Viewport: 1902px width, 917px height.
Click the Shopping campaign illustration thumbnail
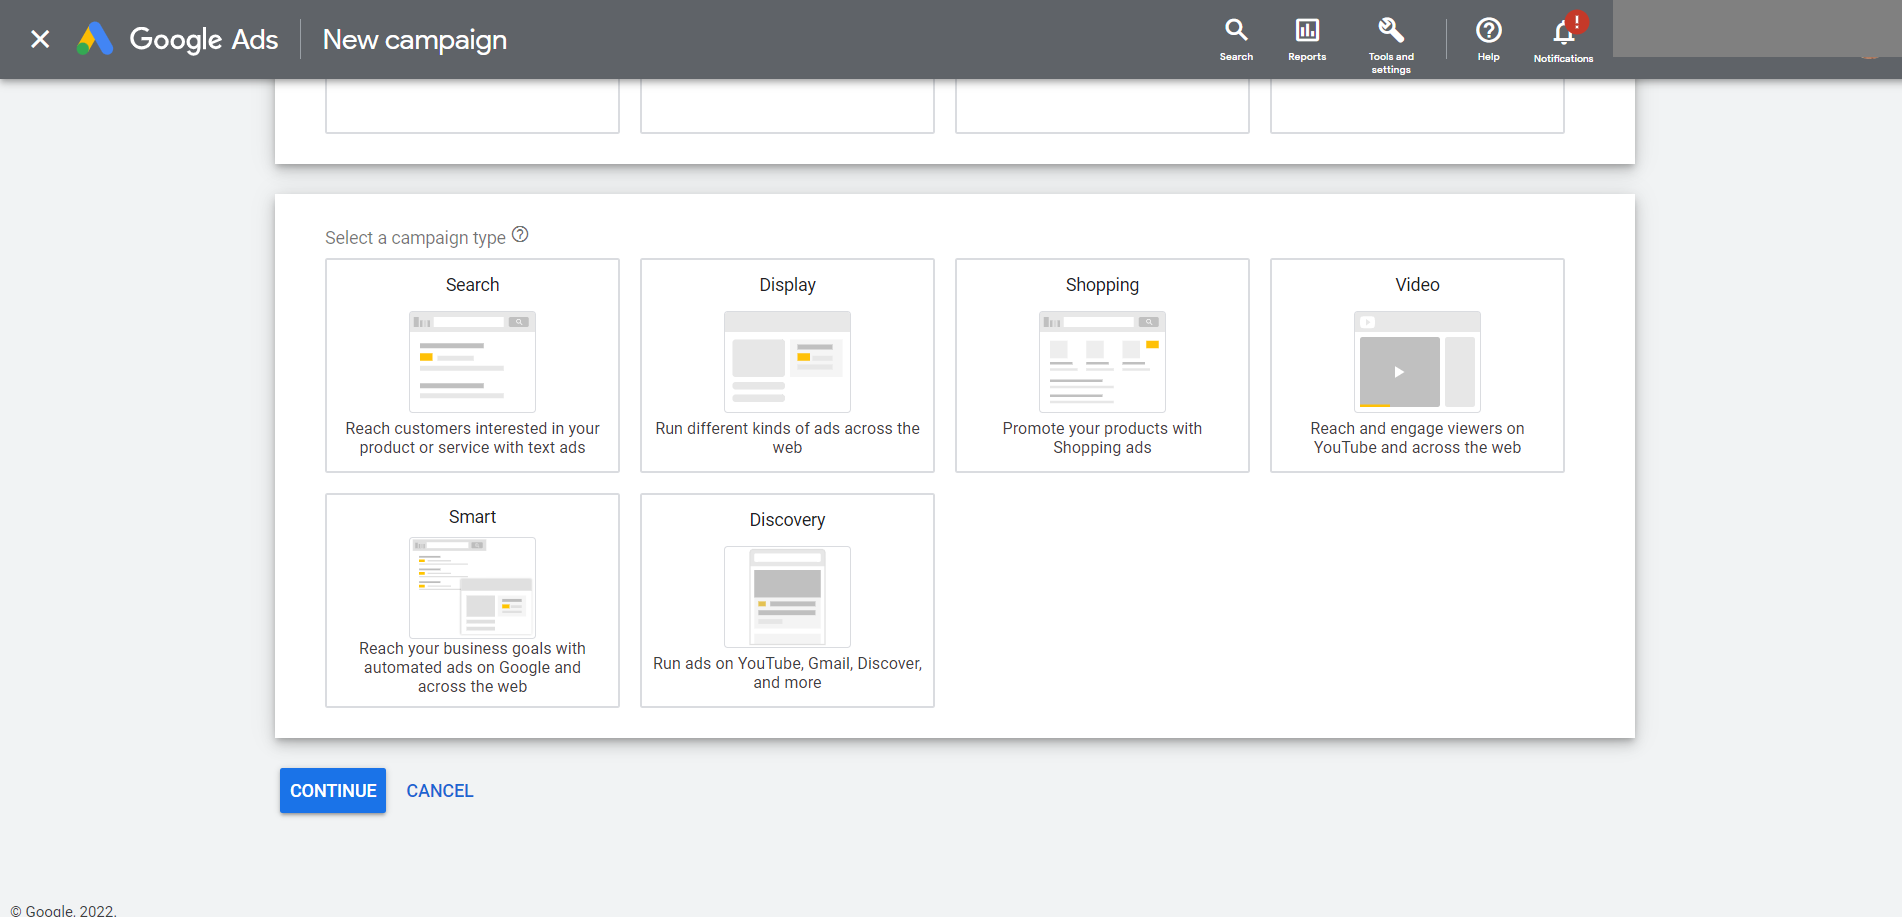pos(1102,361)
